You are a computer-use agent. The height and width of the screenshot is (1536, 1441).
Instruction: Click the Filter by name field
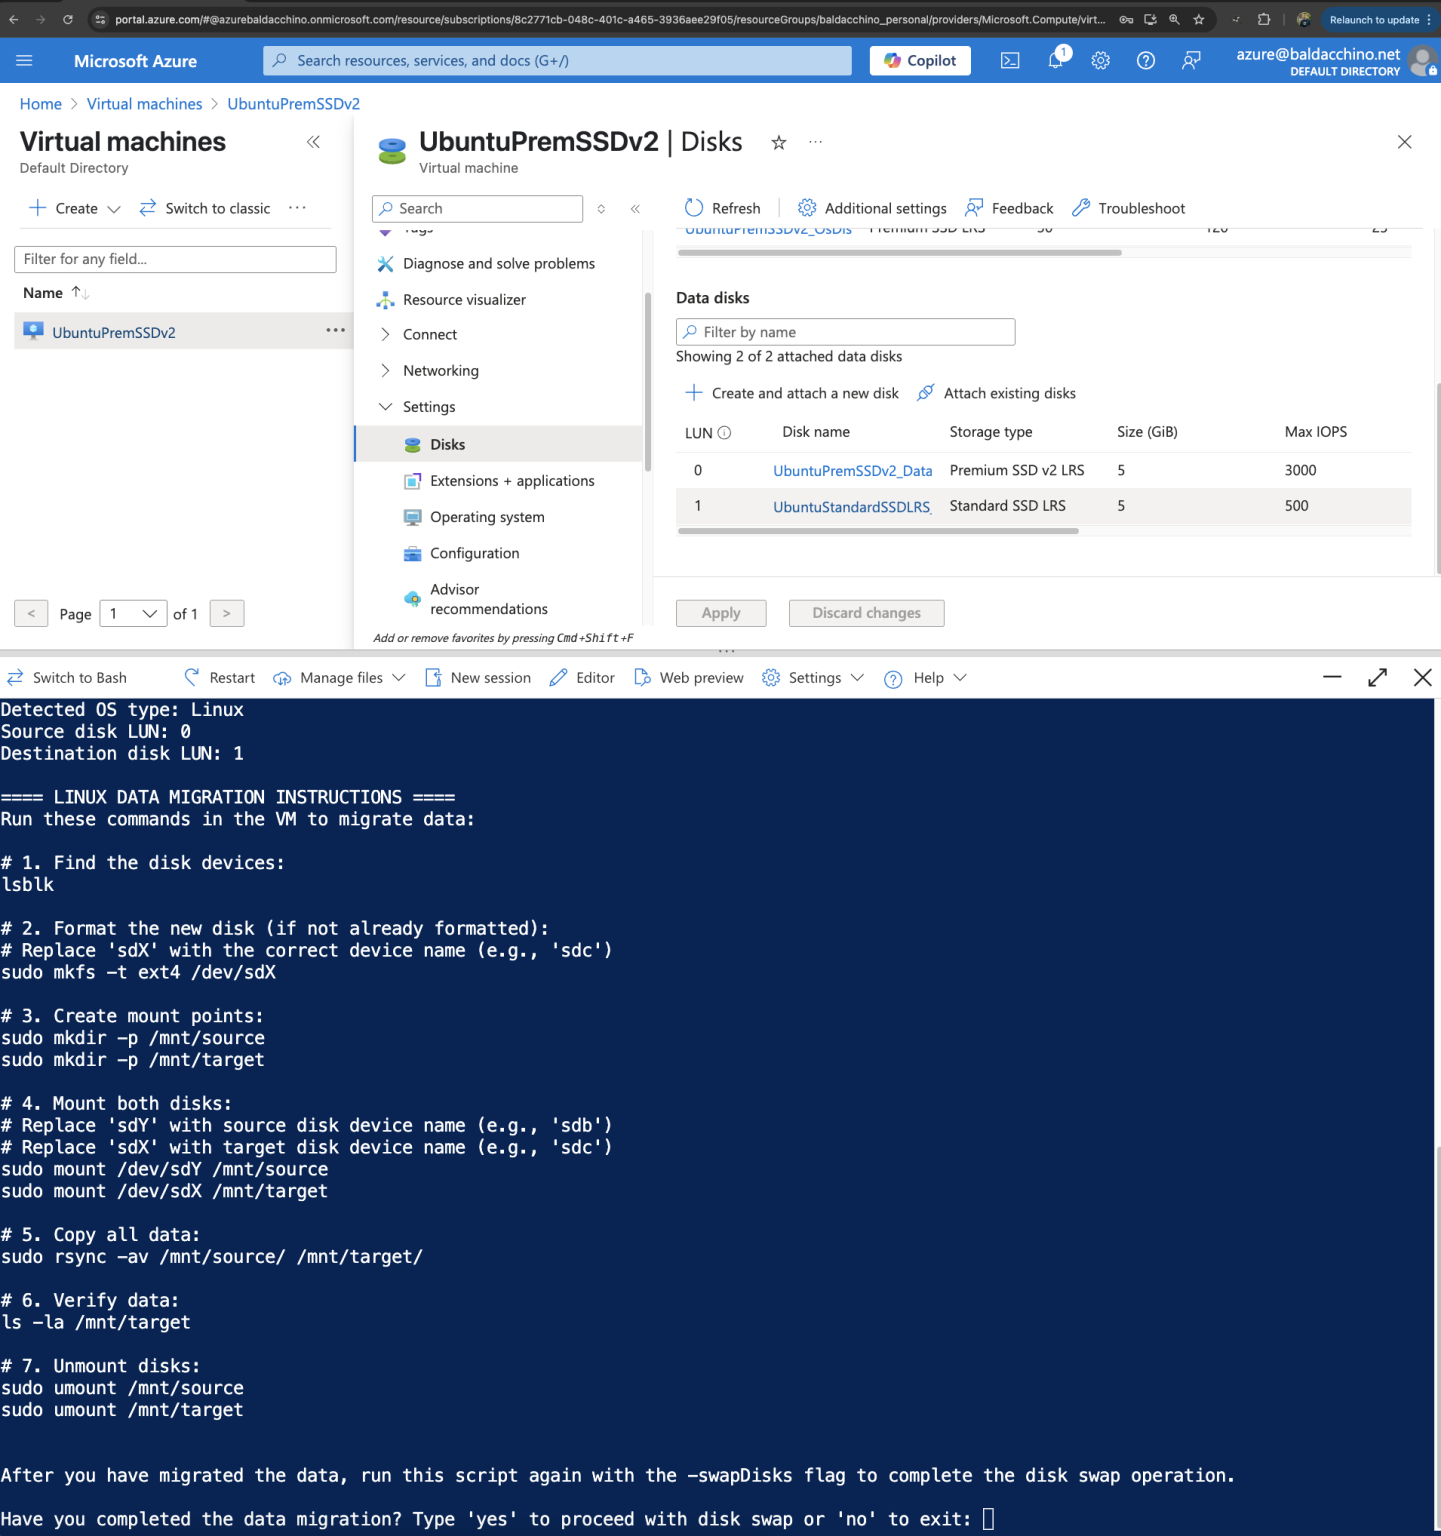coord(845,331)
